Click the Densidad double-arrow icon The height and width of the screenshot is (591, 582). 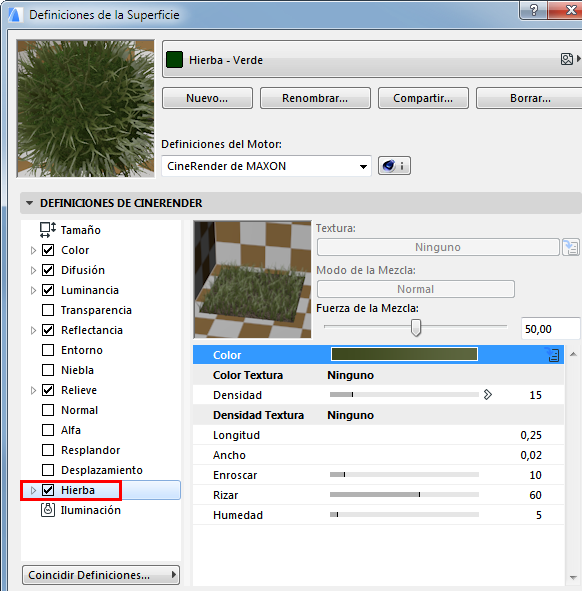487,395
